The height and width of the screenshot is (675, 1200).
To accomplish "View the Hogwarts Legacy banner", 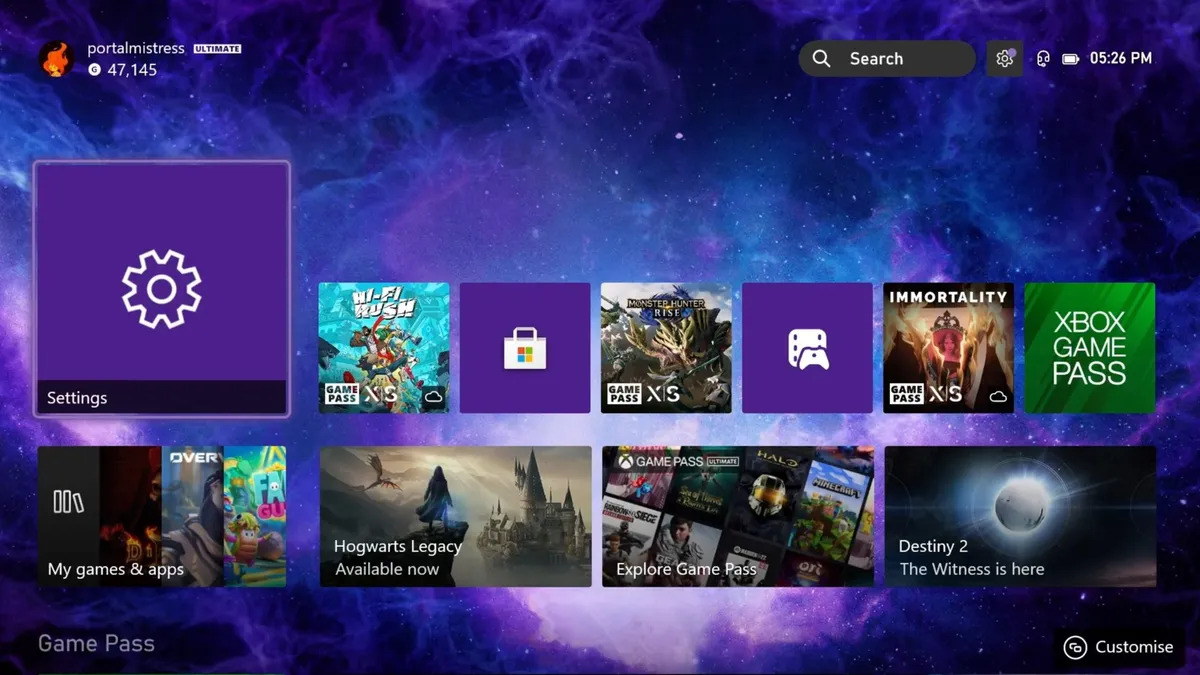I will (455, 515).
